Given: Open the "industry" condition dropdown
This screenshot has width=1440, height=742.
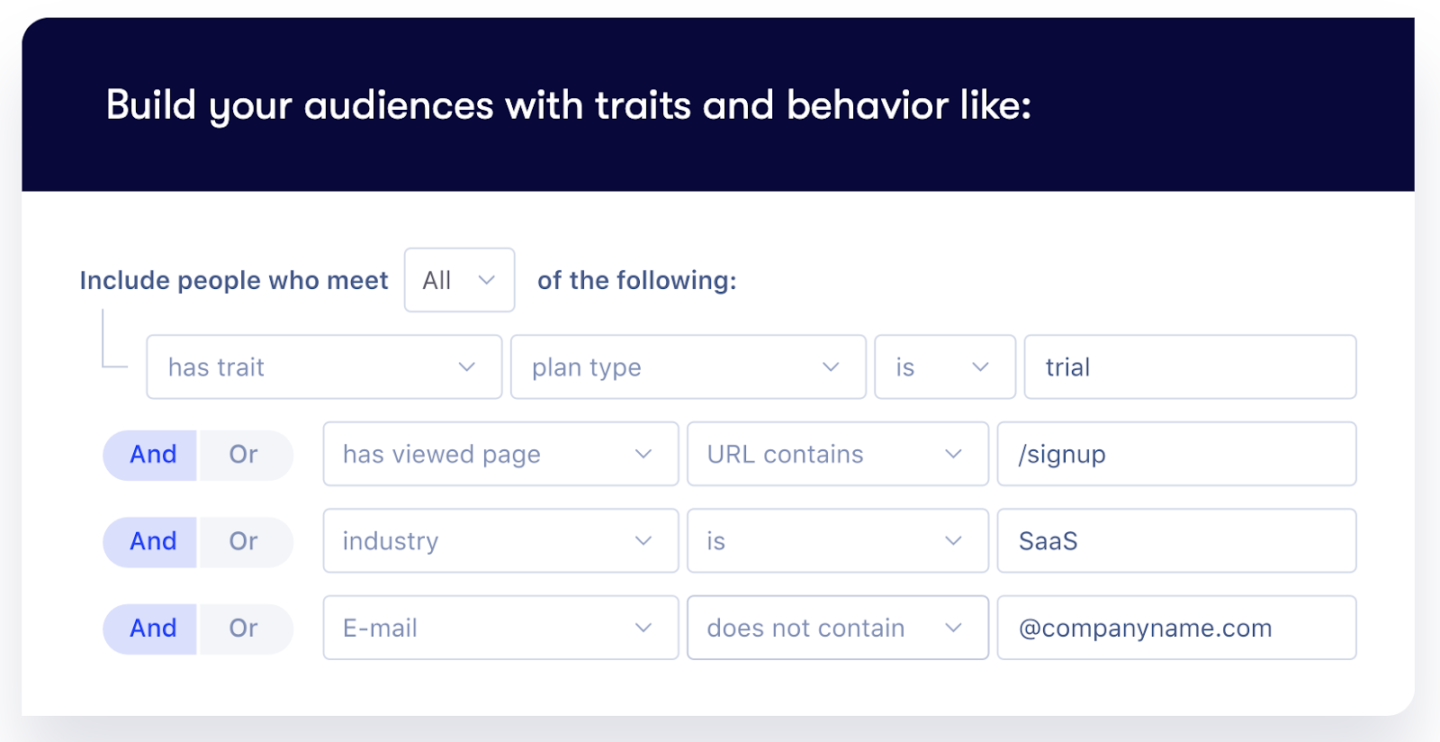Looking at the screenshot, I should click(500, 541).
